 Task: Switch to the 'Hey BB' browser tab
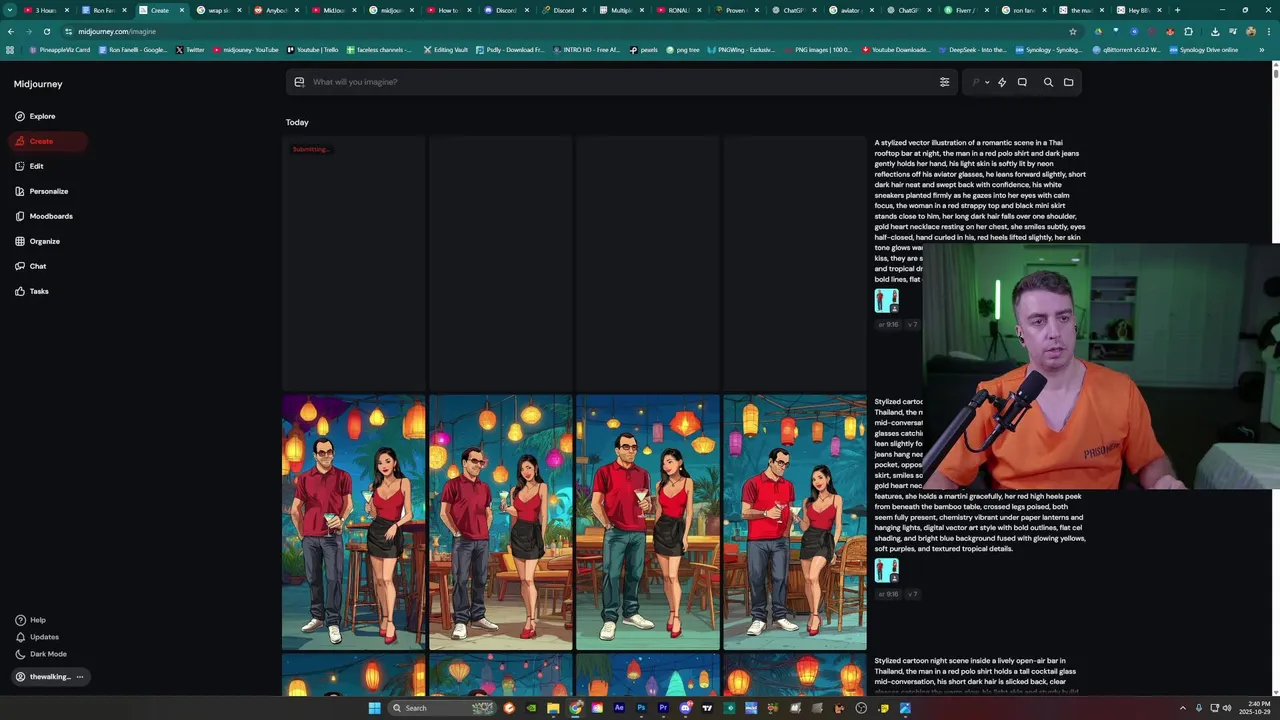point(1138,10)
